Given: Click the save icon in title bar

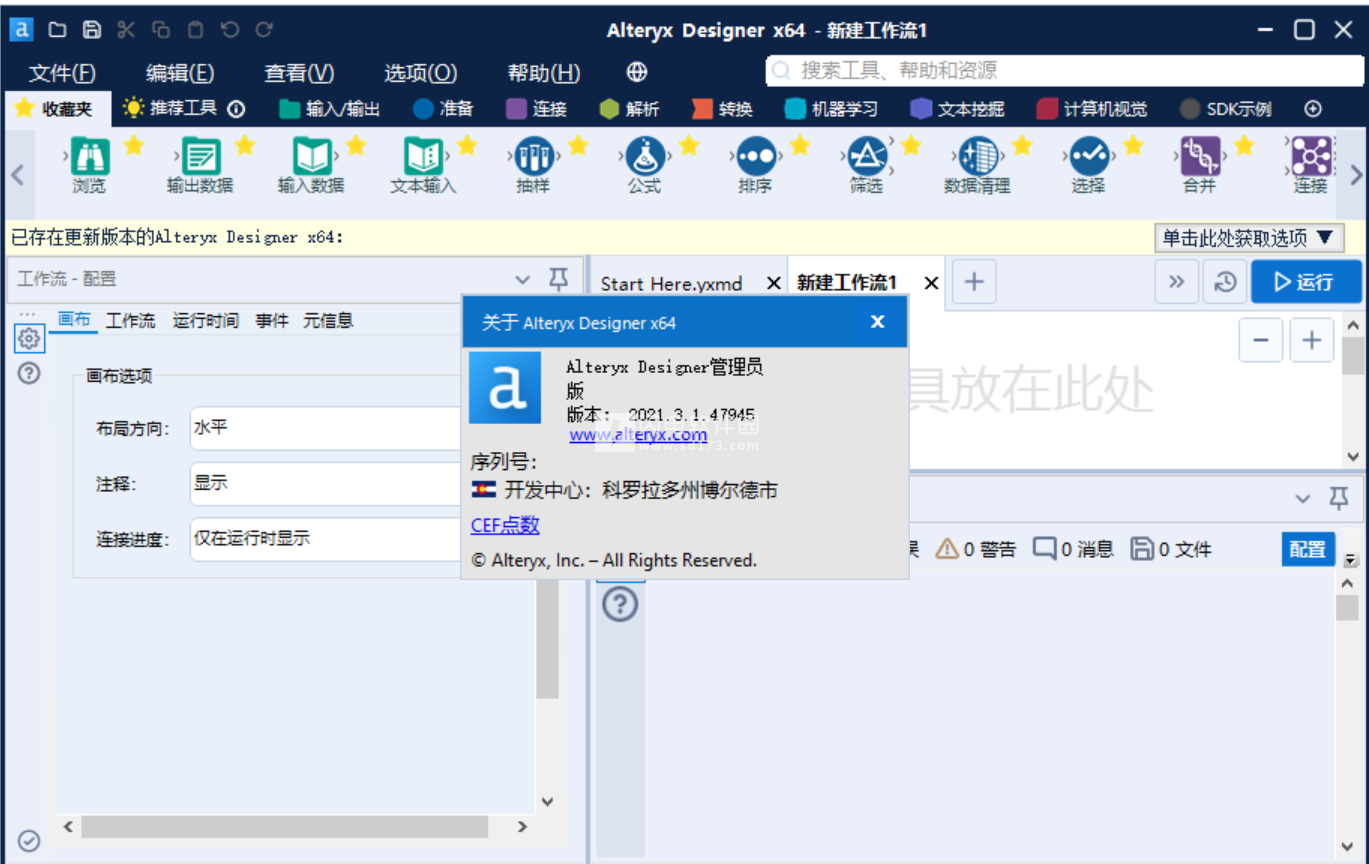Looking at the screenshot, I should pos(91,30).
